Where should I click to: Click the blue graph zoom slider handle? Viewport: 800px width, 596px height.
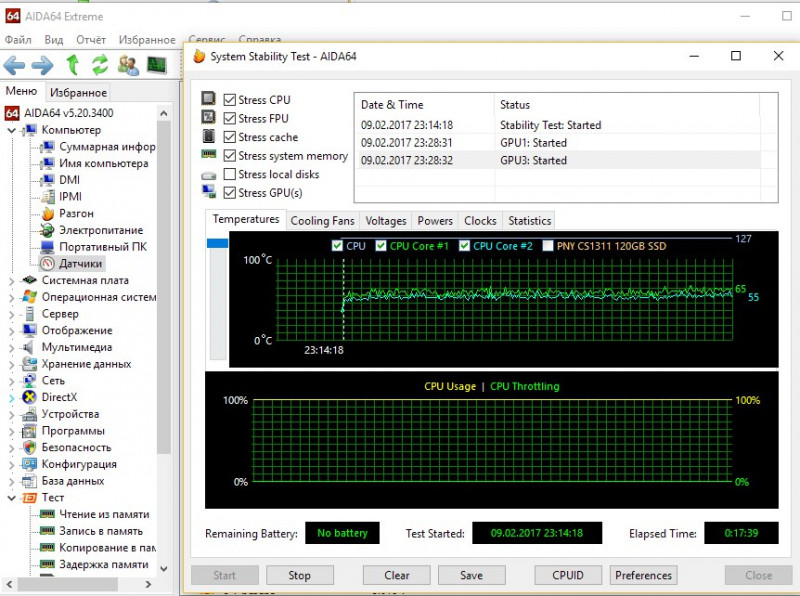click(x=217, y=243)
